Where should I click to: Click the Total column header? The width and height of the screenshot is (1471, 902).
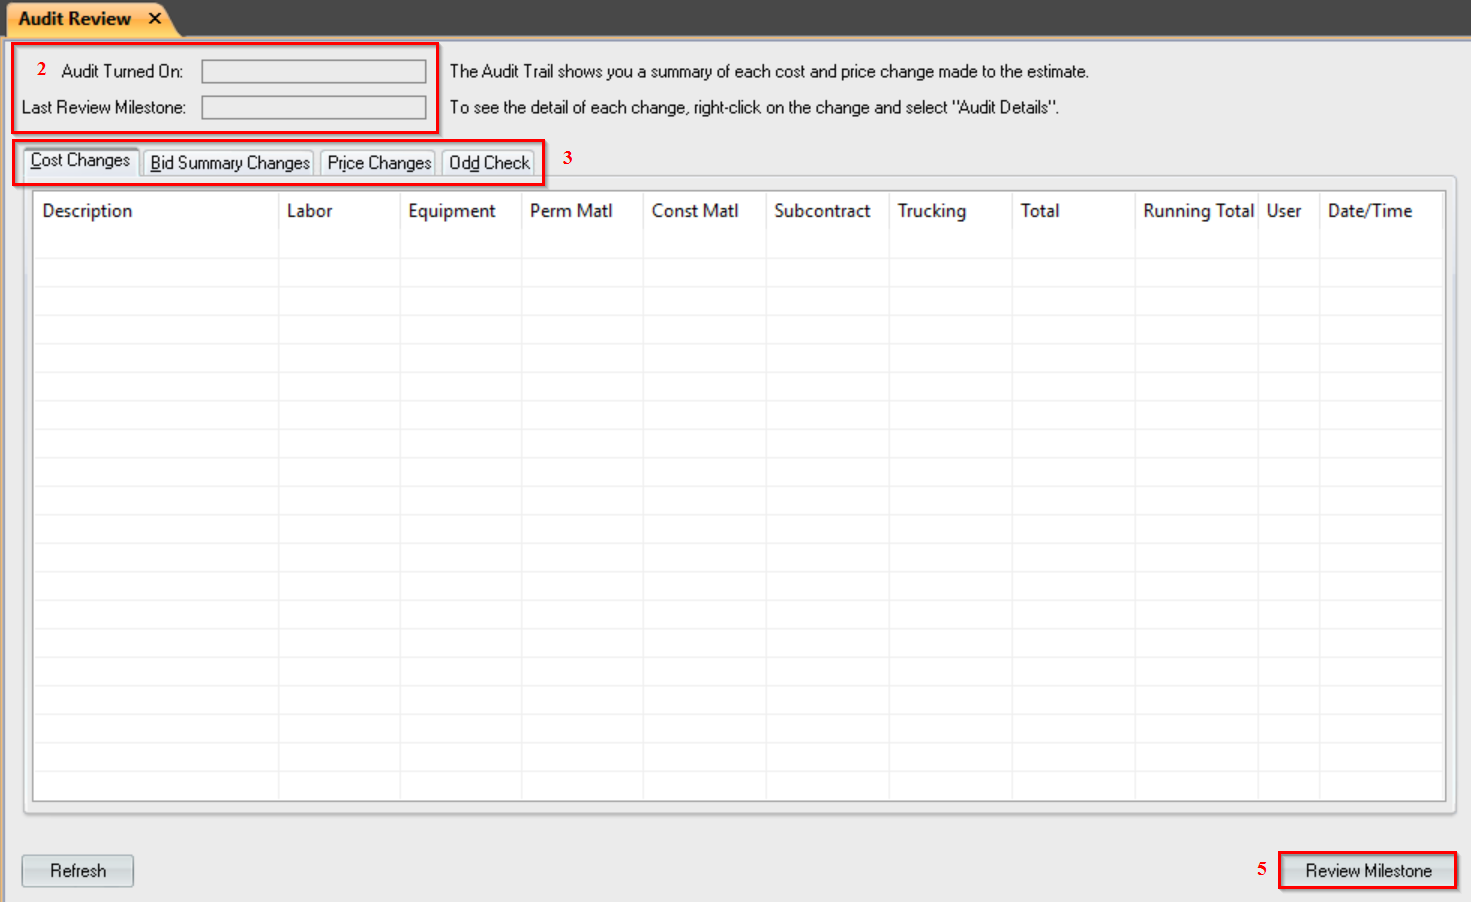[1074, 211]
